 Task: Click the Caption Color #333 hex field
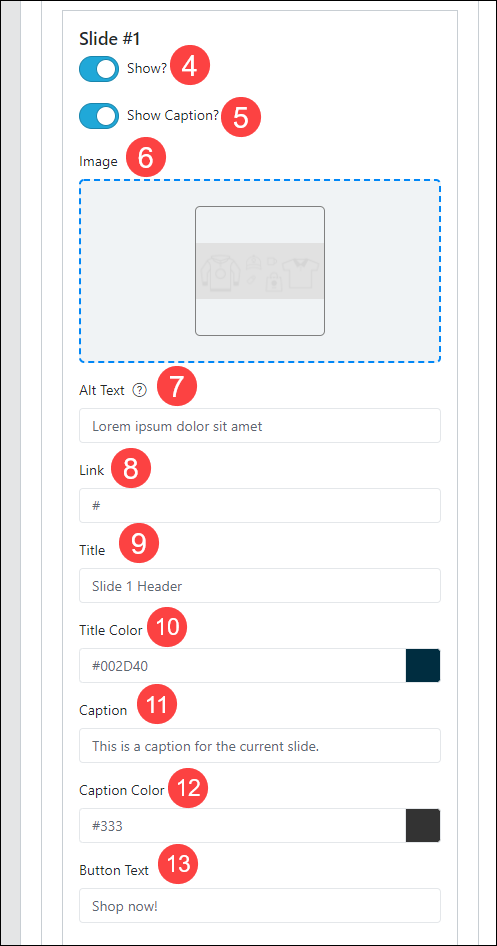242,826
